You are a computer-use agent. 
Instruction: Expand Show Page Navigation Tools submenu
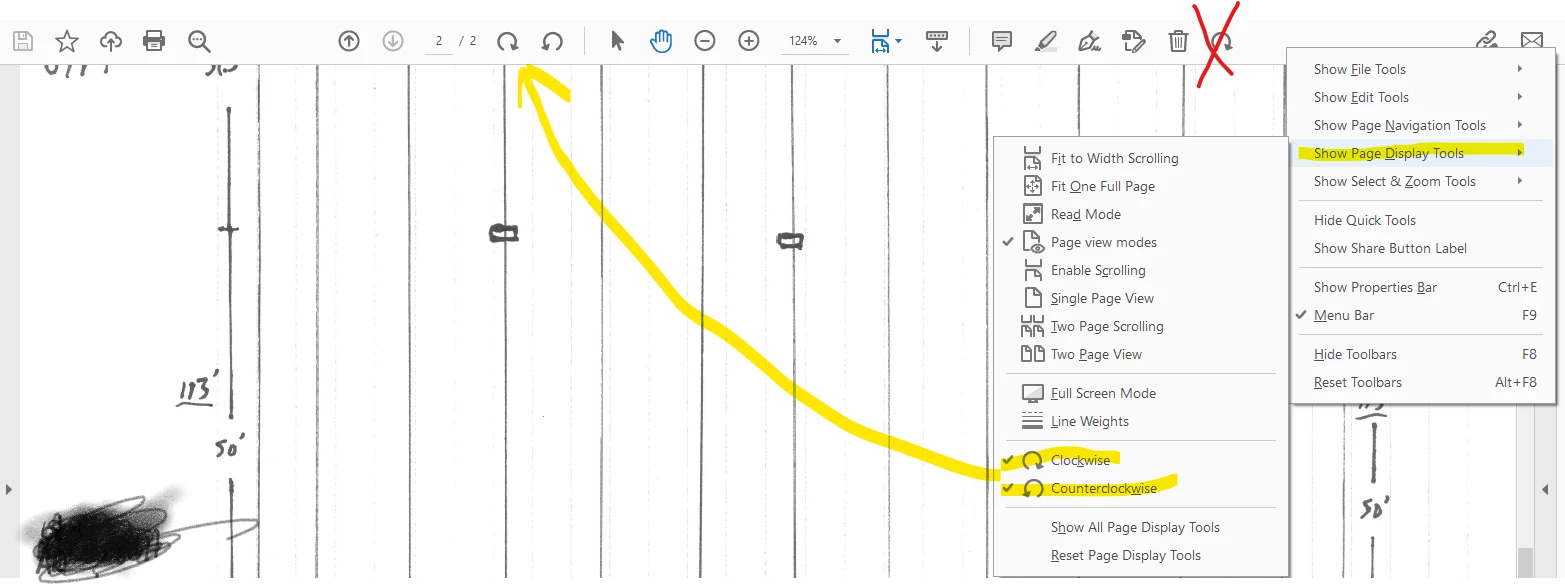click(x=1421, y=125)
